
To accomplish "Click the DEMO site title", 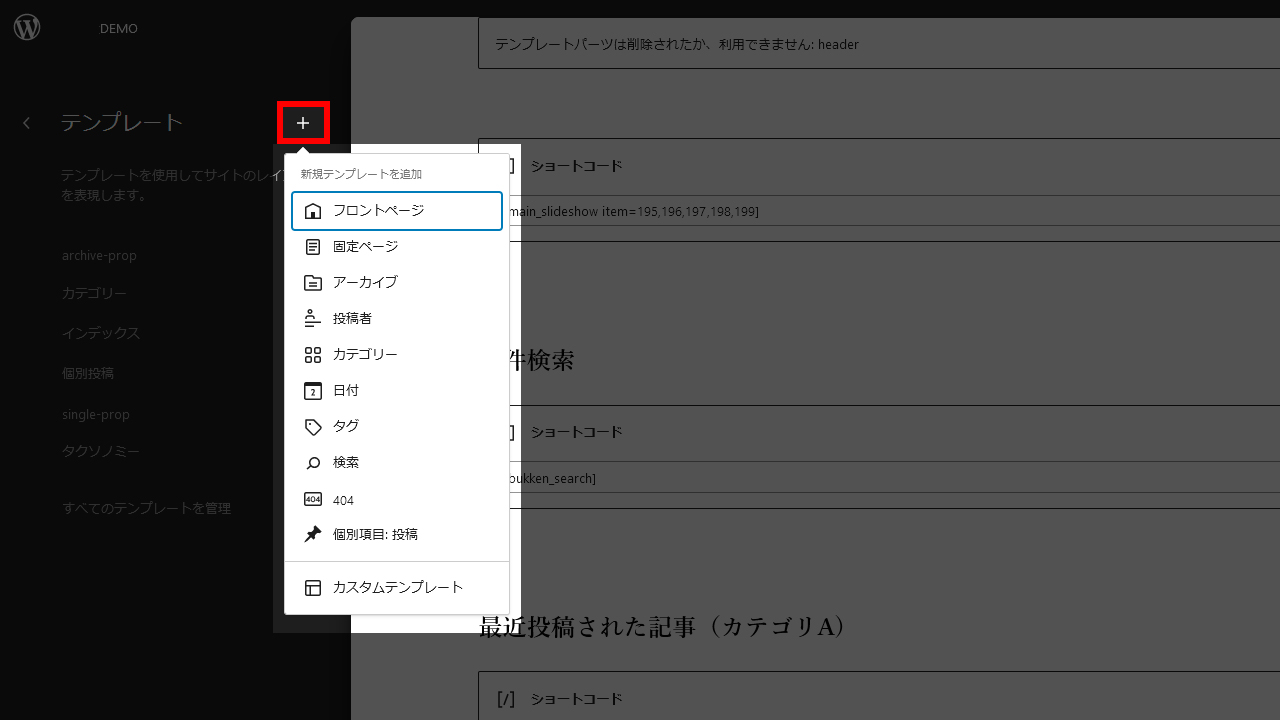I will (119, 28).
